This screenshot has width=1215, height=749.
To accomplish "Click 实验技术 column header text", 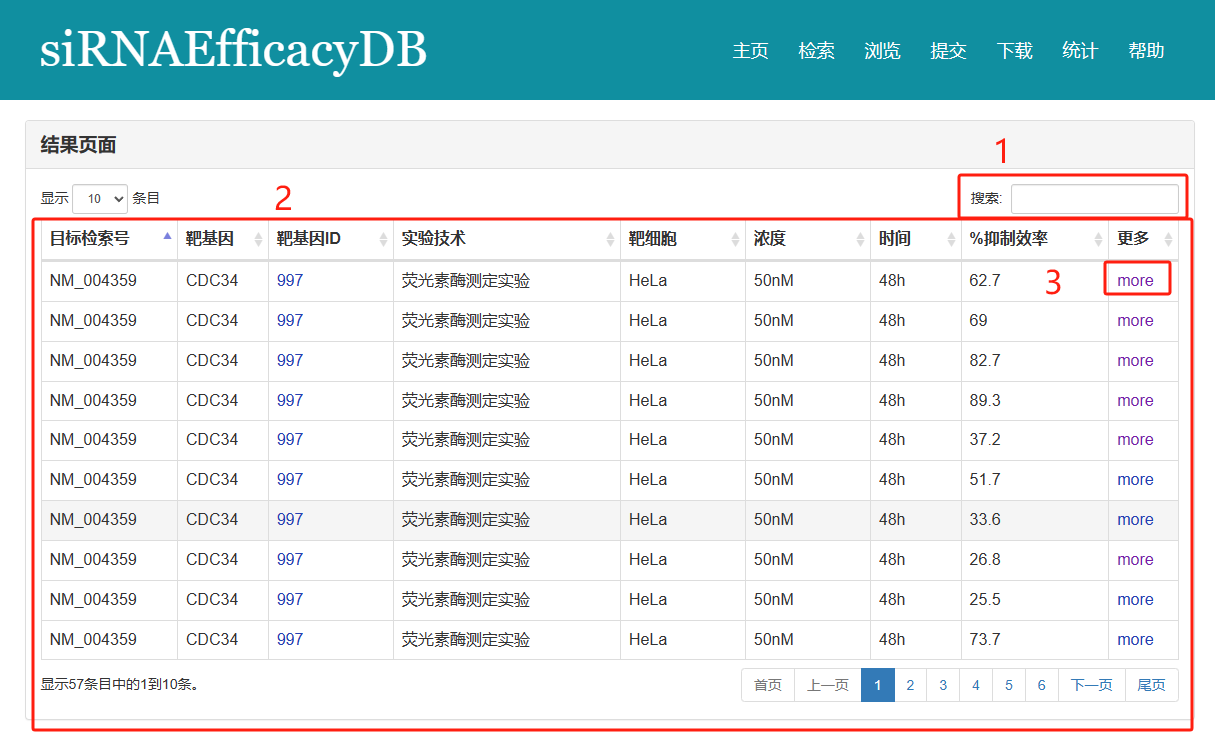I will tap(433, 239).
